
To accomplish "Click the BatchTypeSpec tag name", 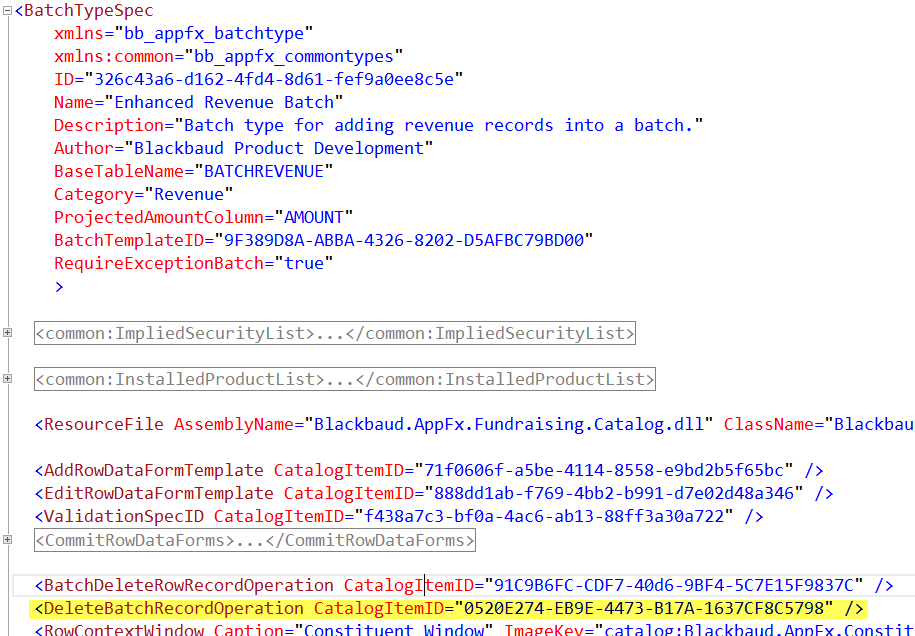I will [x=89, y=11].
